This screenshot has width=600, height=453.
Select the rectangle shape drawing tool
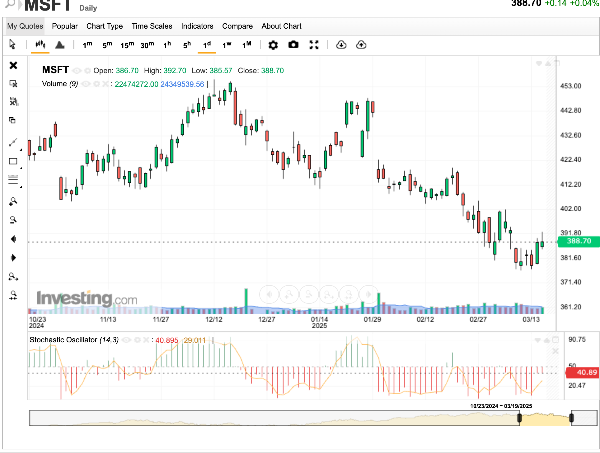pyautogui.click(x=13, y=161)
